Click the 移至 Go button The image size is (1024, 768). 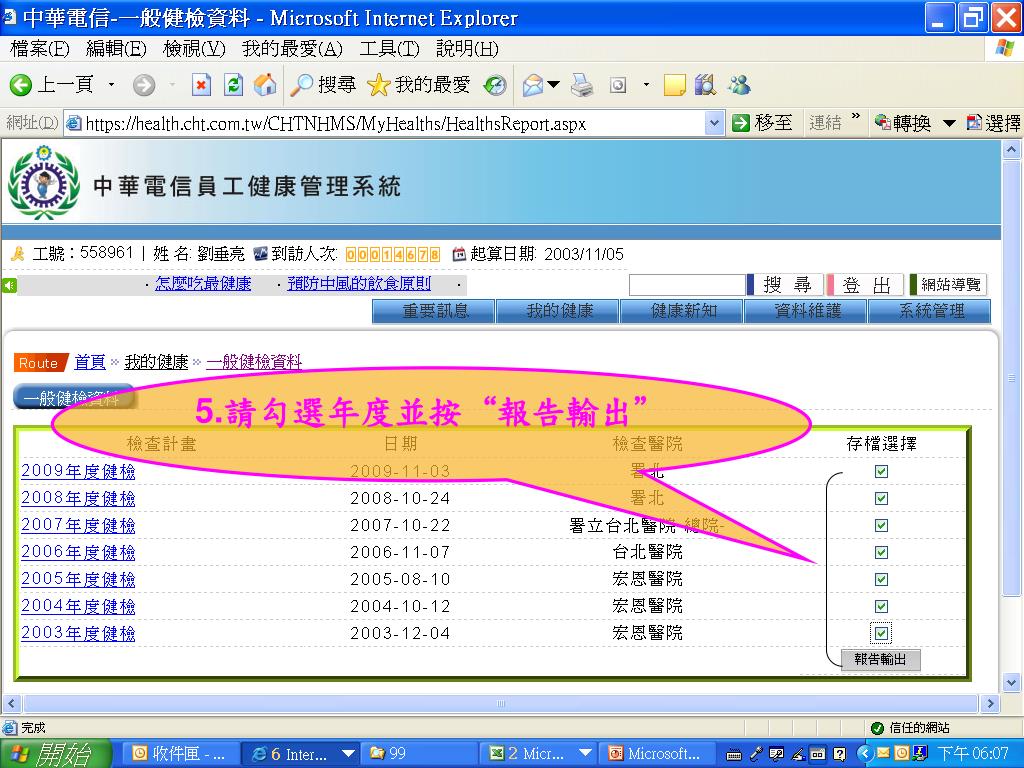(761, 123)
